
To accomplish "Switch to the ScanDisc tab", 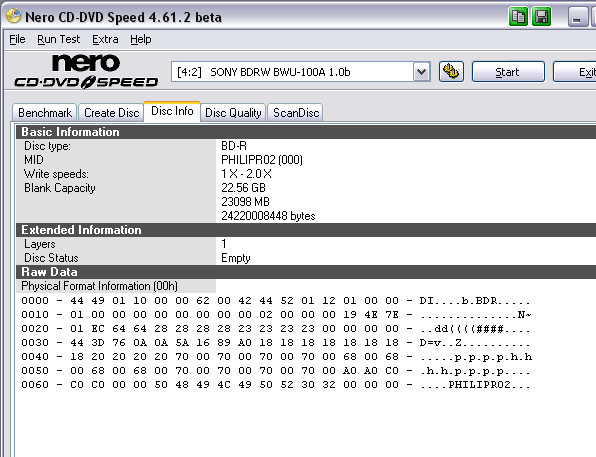I will click(x=296, y=113).
